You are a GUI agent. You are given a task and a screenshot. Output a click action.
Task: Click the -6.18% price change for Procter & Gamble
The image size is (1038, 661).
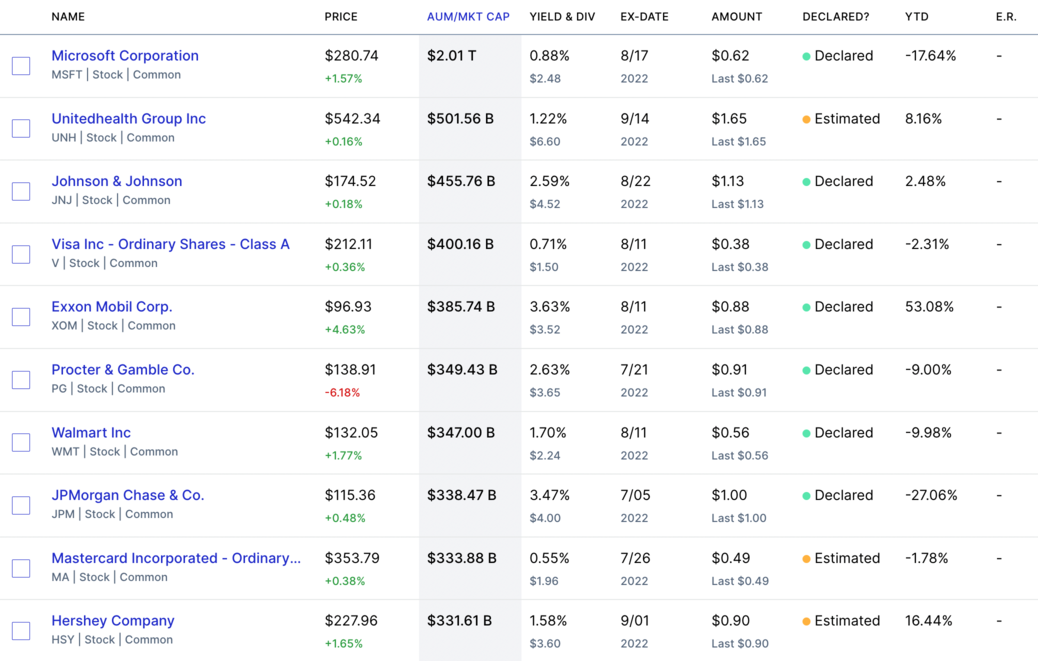(342, 392)
